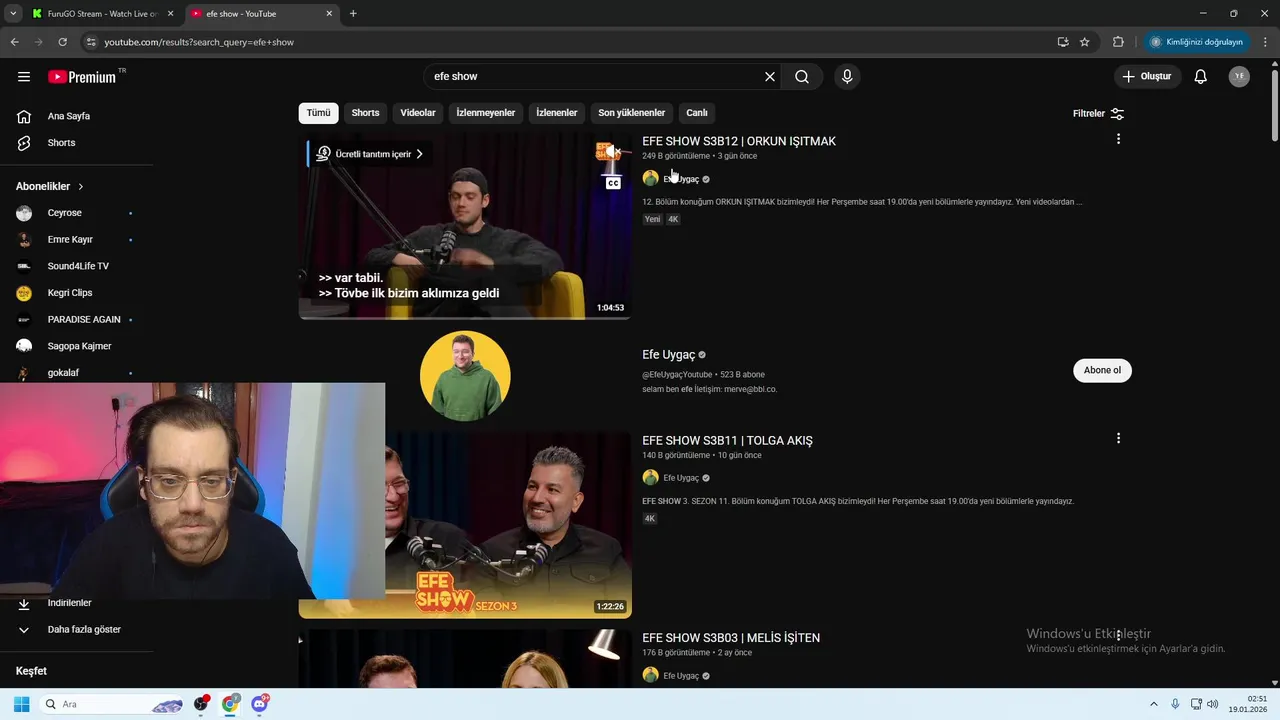Open Discord from the taskbar

[x=260, y=704]
